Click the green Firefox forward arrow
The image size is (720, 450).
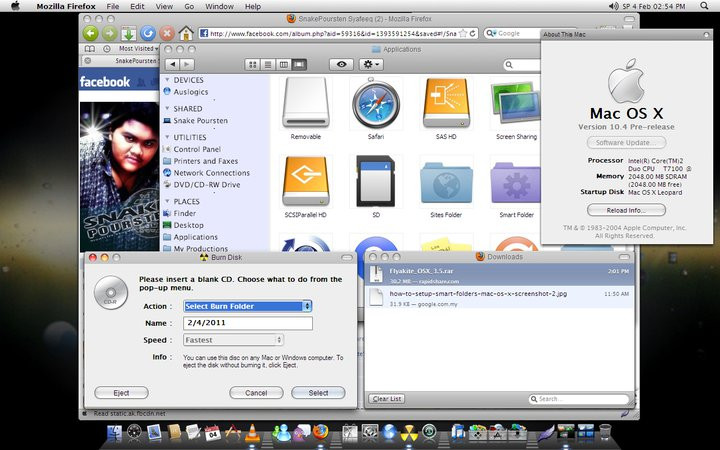(109, 34)
